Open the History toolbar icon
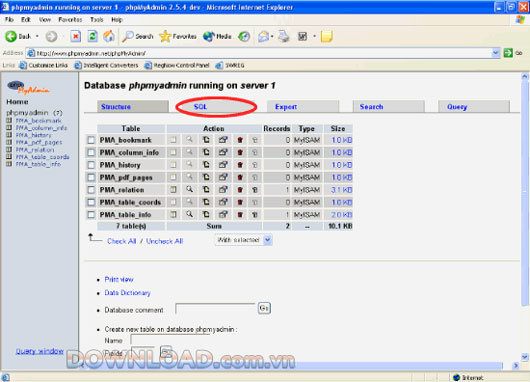The image size is (530, 382). click(244, 36)
